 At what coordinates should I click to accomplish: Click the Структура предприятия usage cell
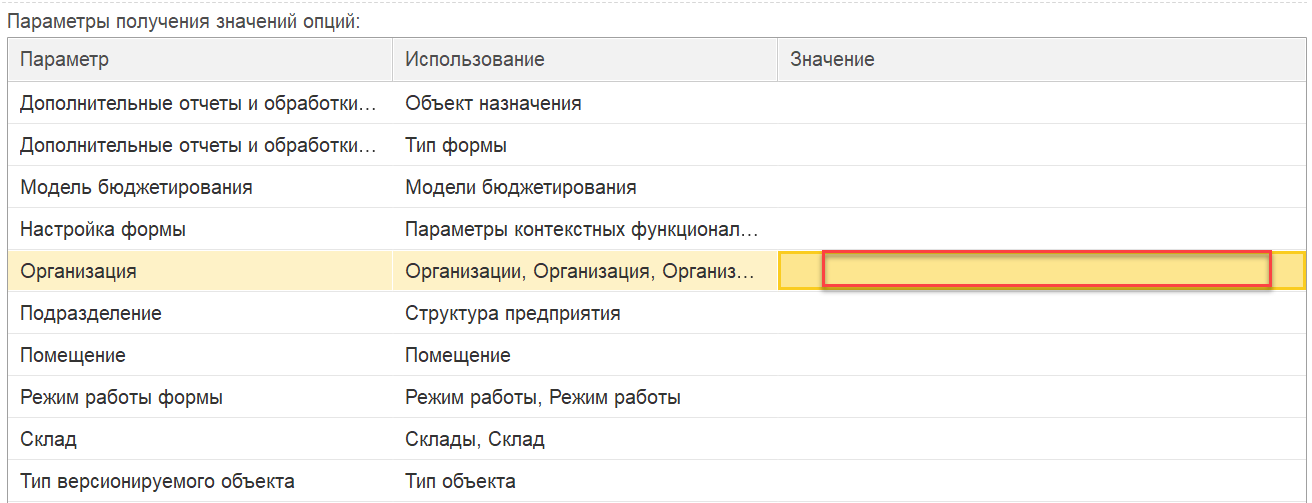(x=585, y=313)
